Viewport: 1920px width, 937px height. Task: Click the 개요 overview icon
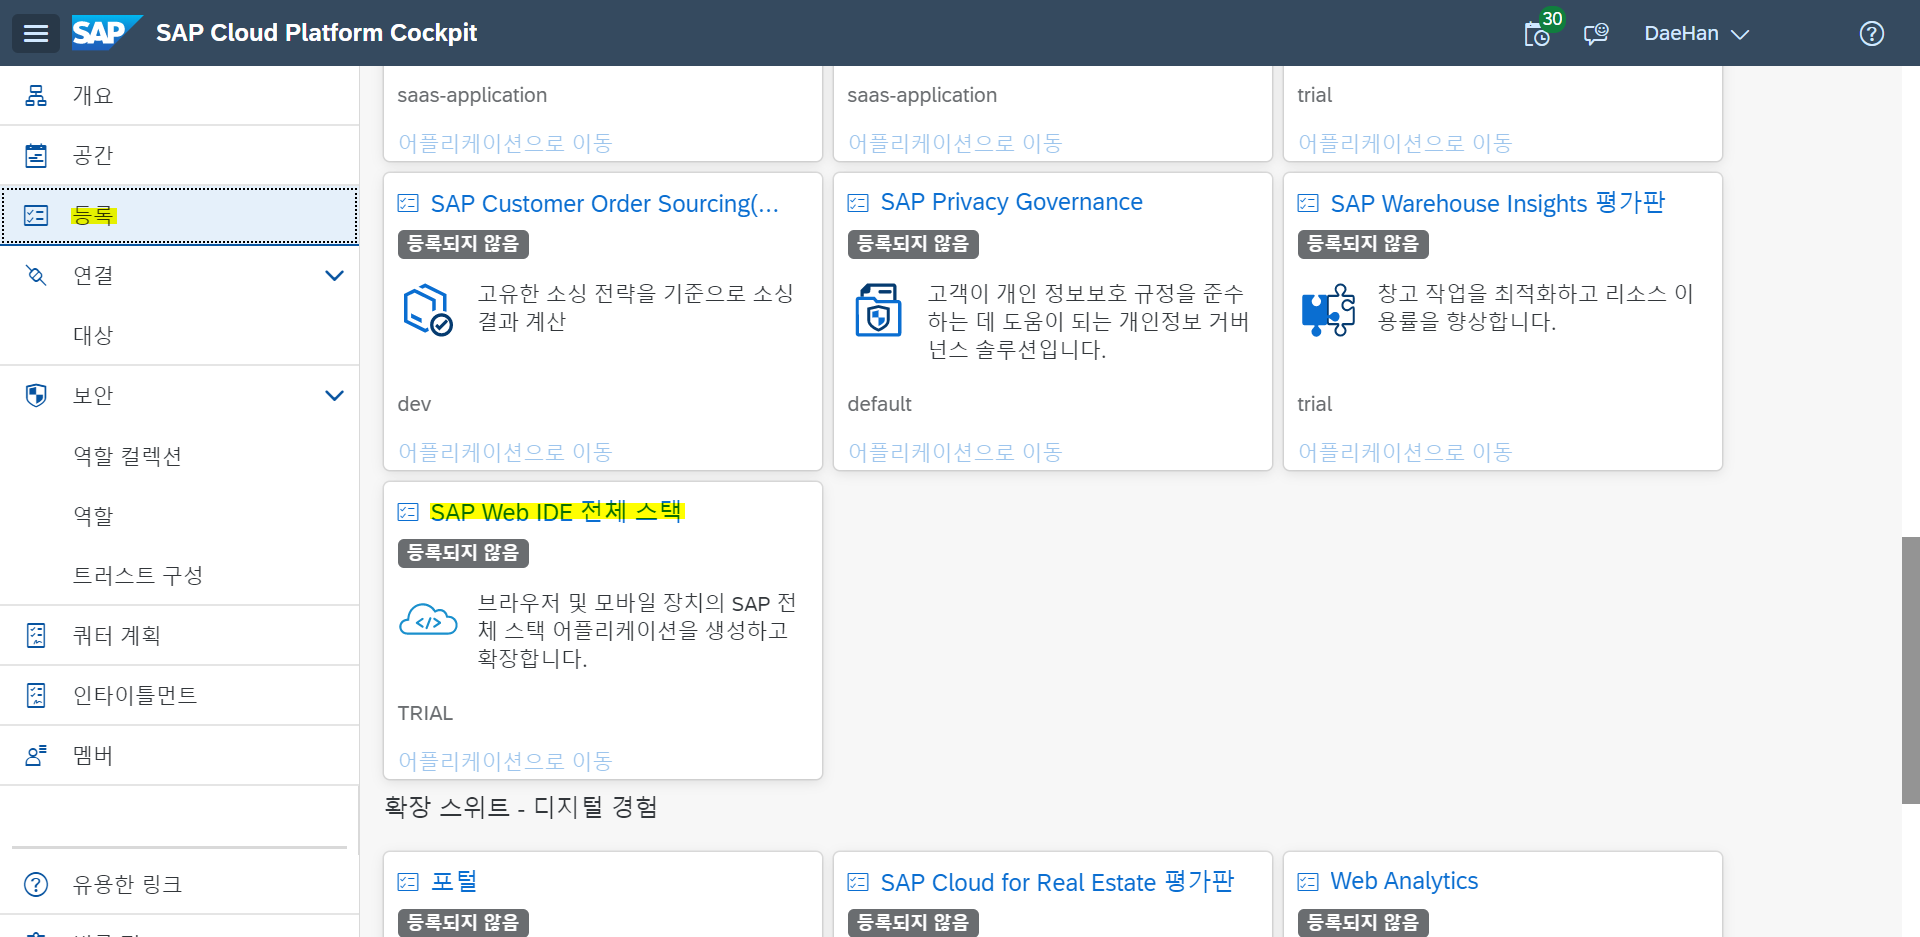pyautogui.click(x=36, y=95)
